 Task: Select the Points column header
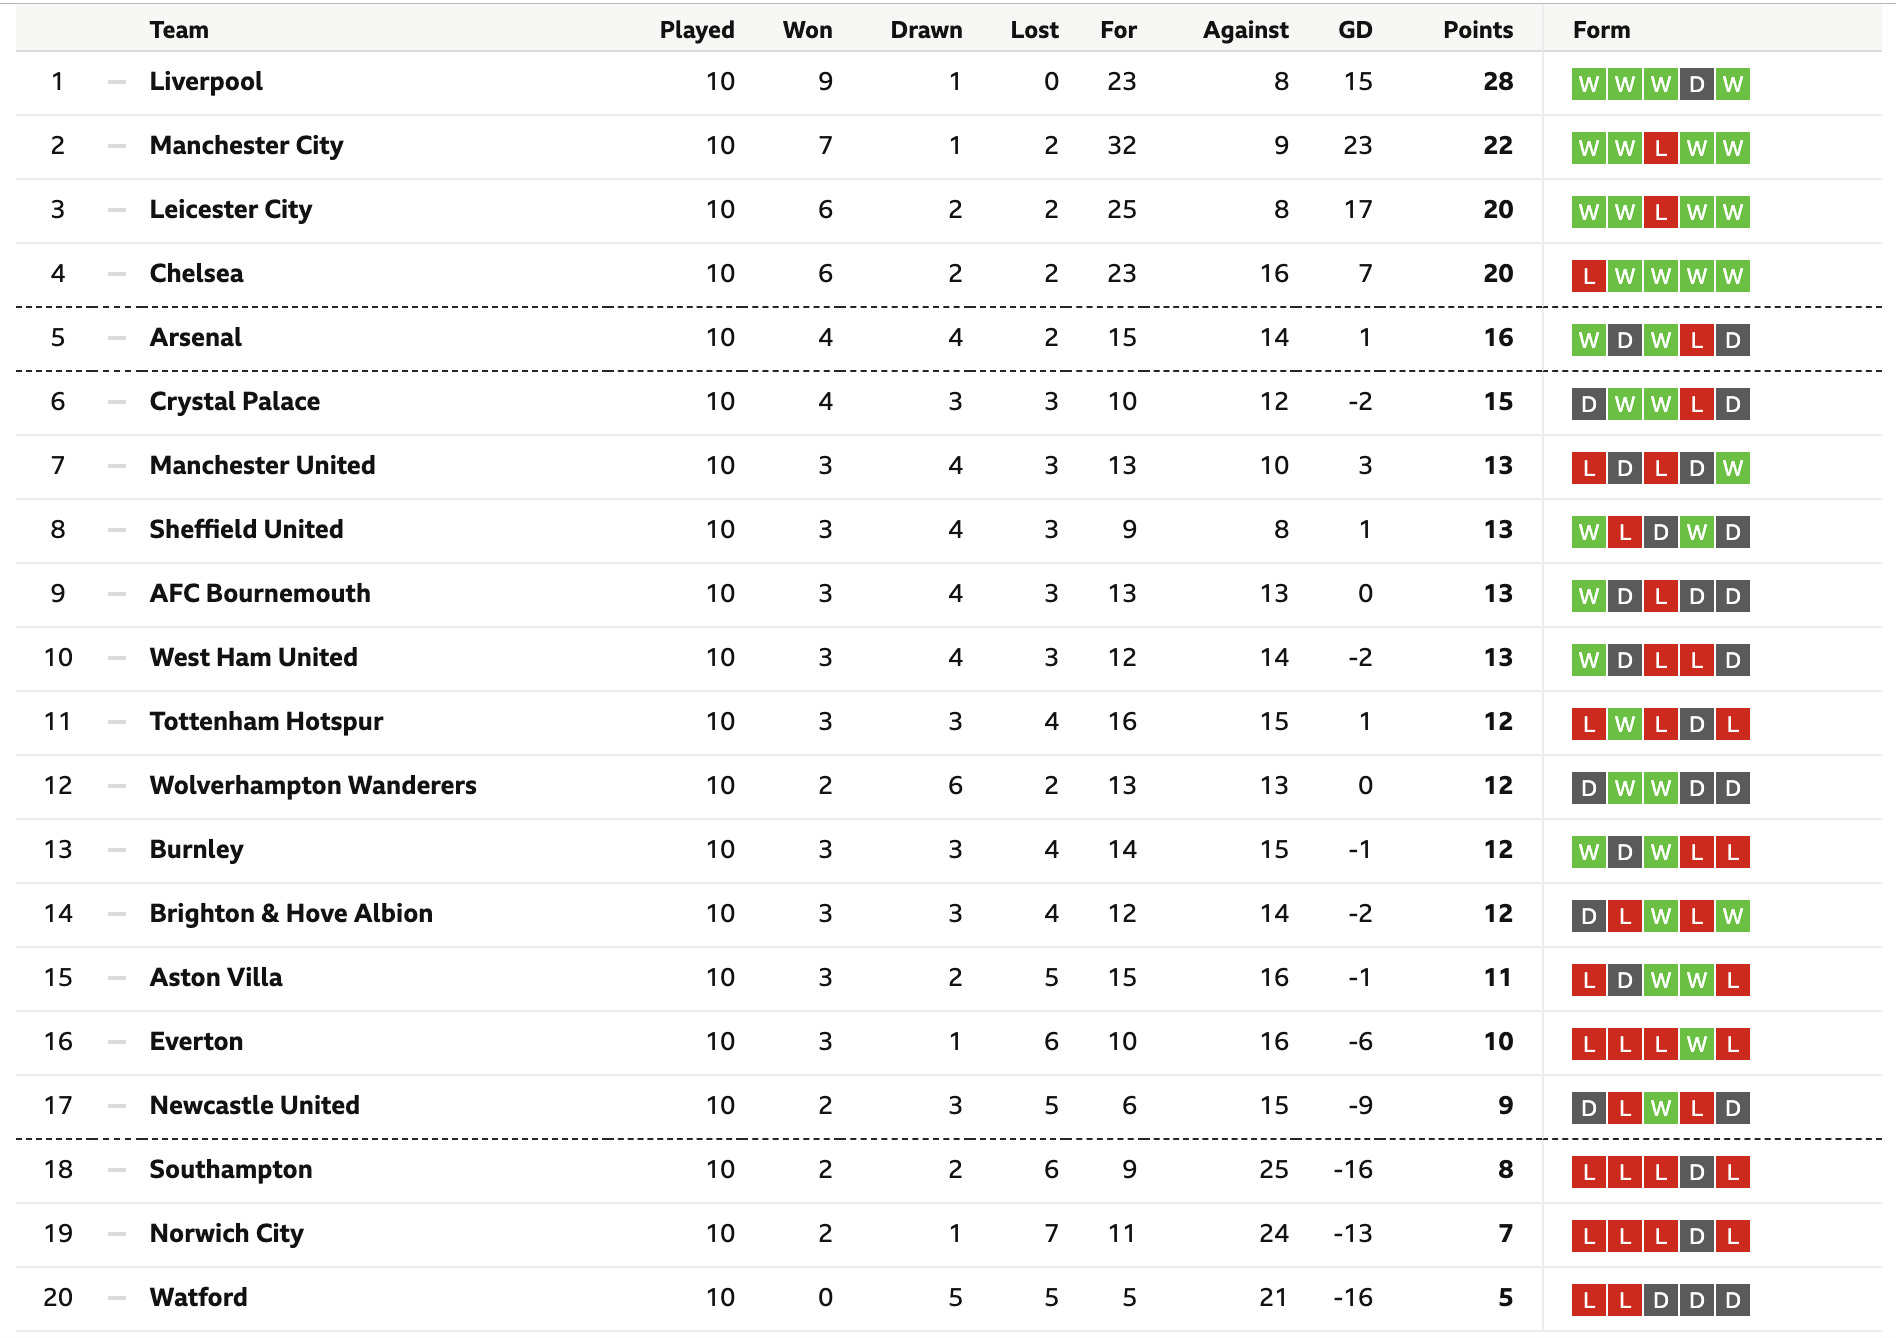(1477, 30)
